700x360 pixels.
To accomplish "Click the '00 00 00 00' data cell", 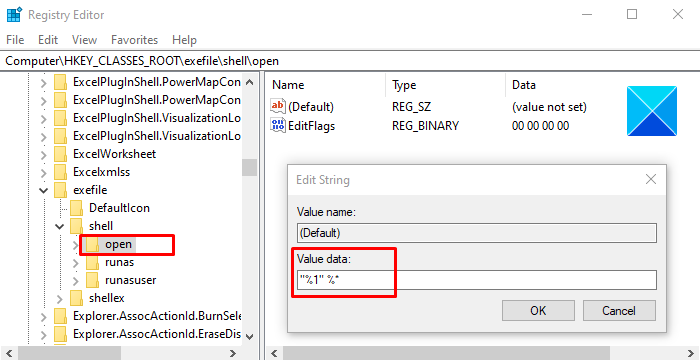I will pos(541,126).
